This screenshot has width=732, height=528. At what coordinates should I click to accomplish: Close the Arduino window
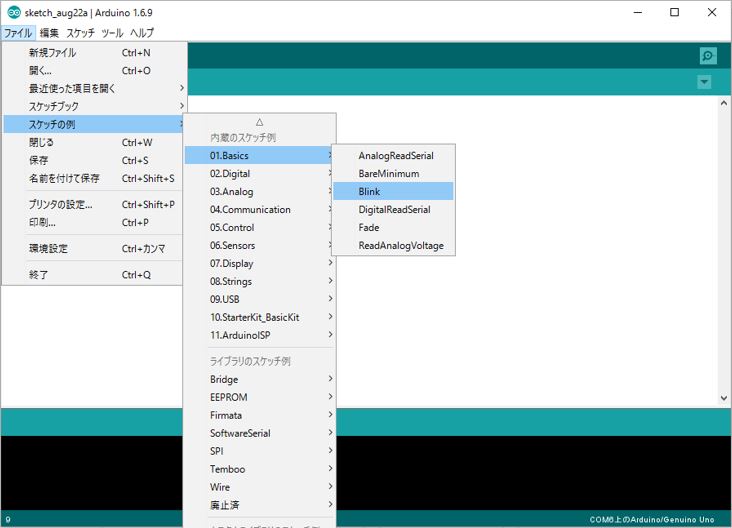tap(711, 13)
